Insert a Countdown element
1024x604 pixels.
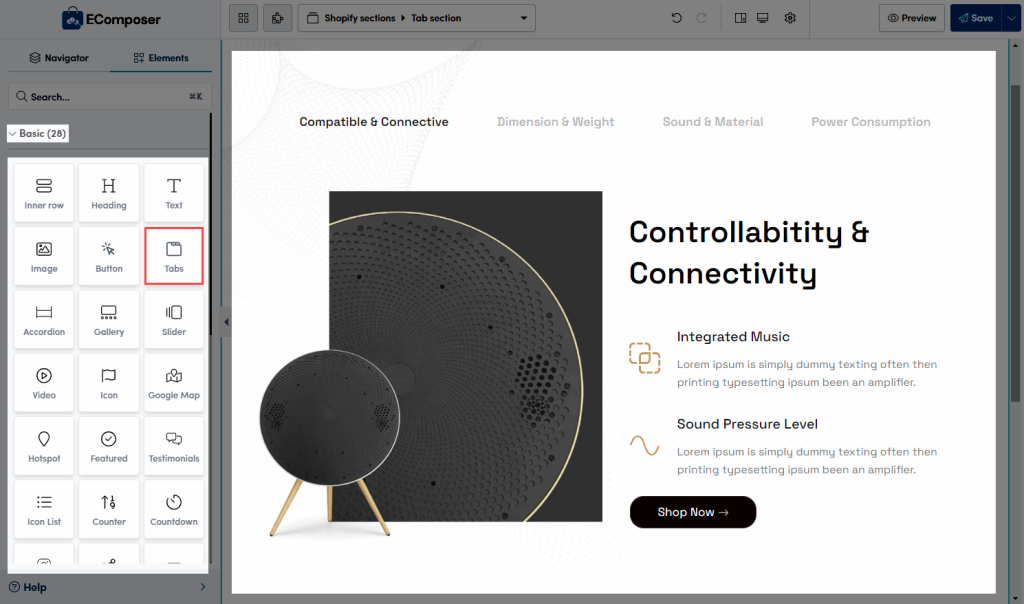tap(174, 509)
